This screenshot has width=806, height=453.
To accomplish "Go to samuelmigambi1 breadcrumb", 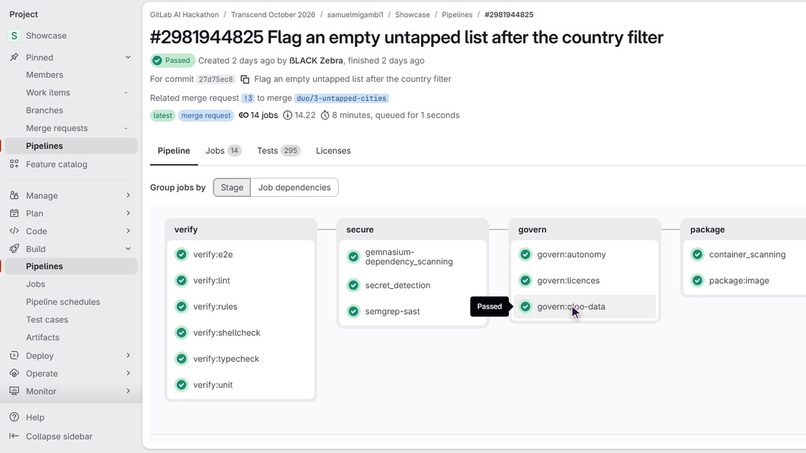I will (355, 14).
